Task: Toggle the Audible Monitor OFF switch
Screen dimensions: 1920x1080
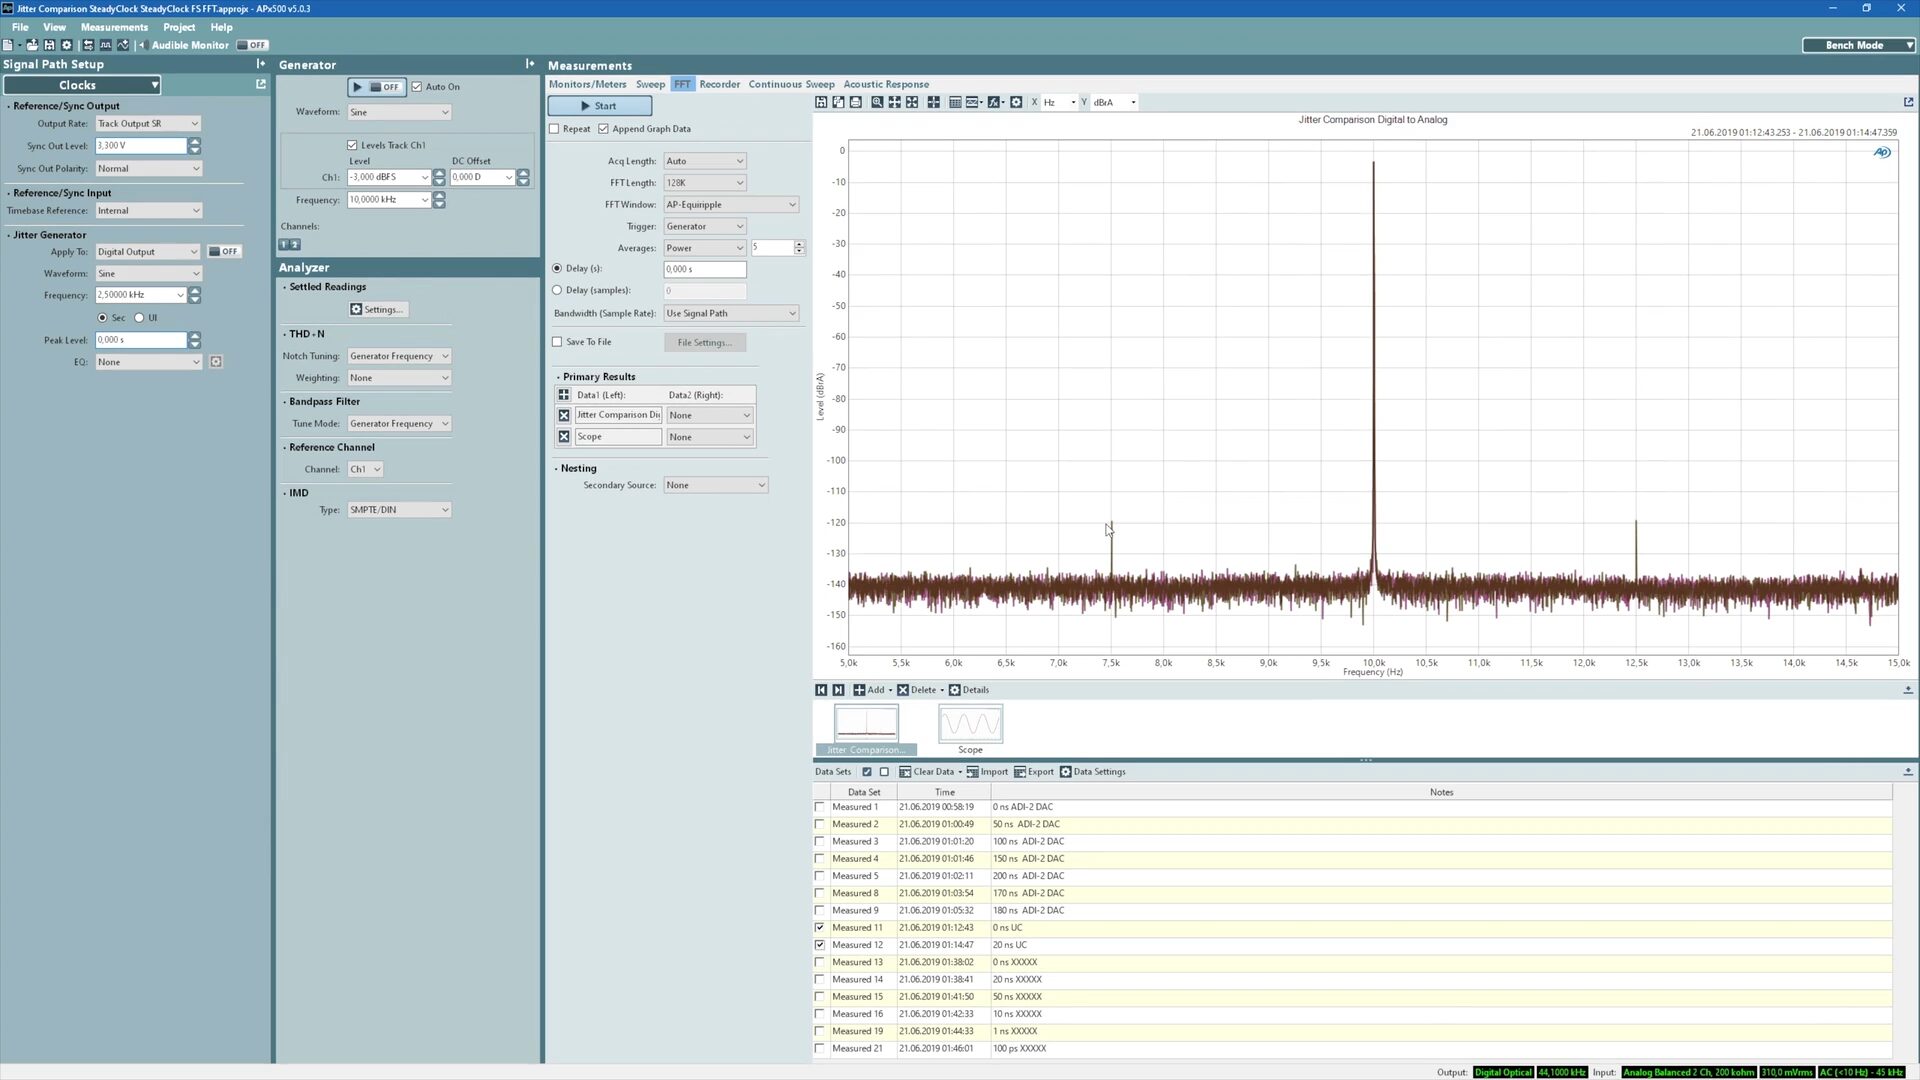Action: tap(252, 45)
